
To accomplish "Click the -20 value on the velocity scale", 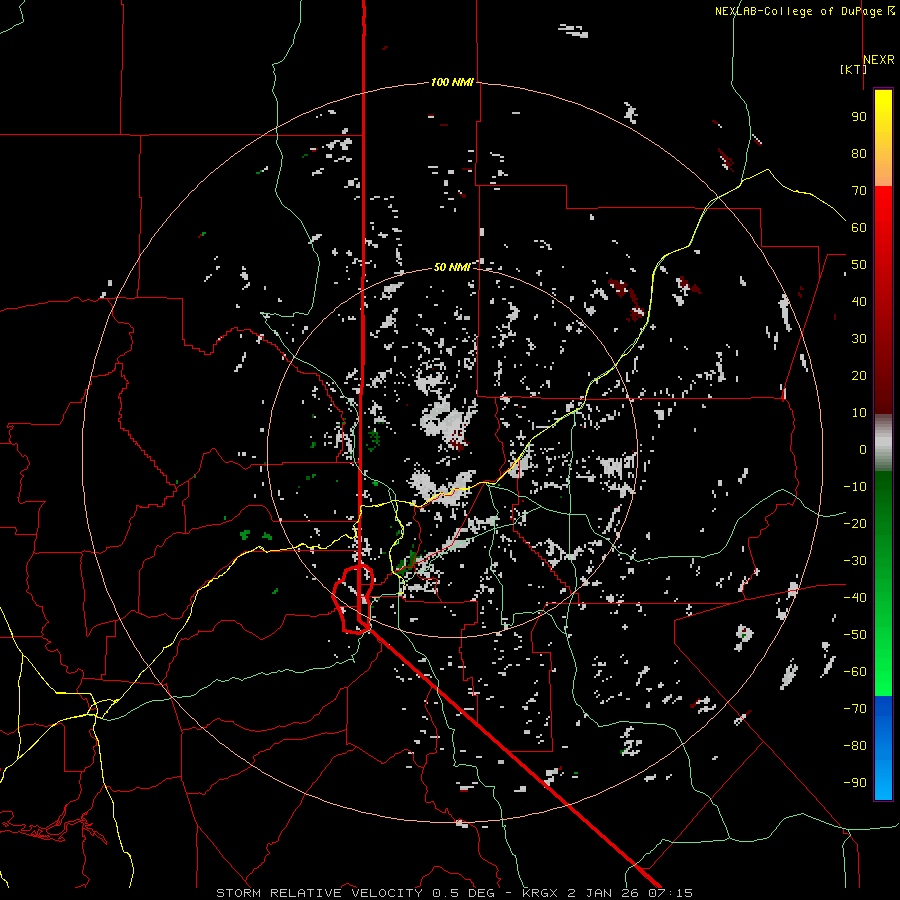I will point(855,523).
